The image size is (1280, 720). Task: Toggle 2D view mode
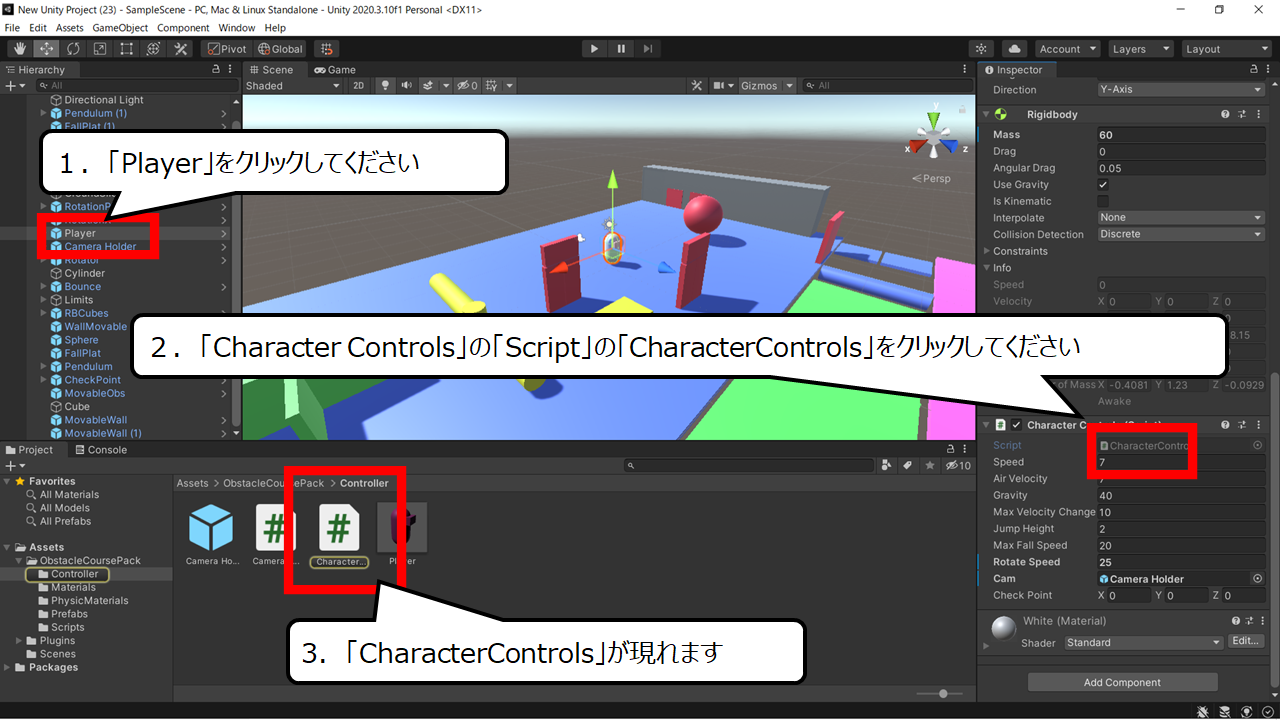pyautogui.click(x=359, y=86)
